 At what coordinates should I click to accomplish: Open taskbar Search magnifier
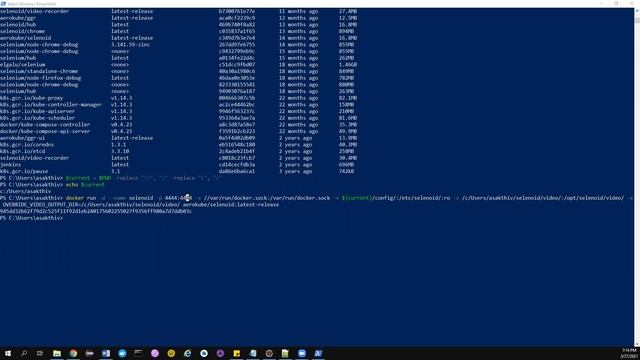(24, 353)
